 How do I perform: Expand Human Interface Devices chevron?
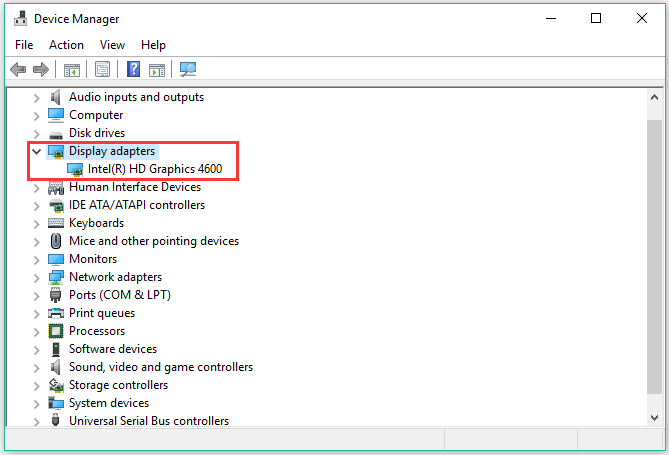point(37,188)
